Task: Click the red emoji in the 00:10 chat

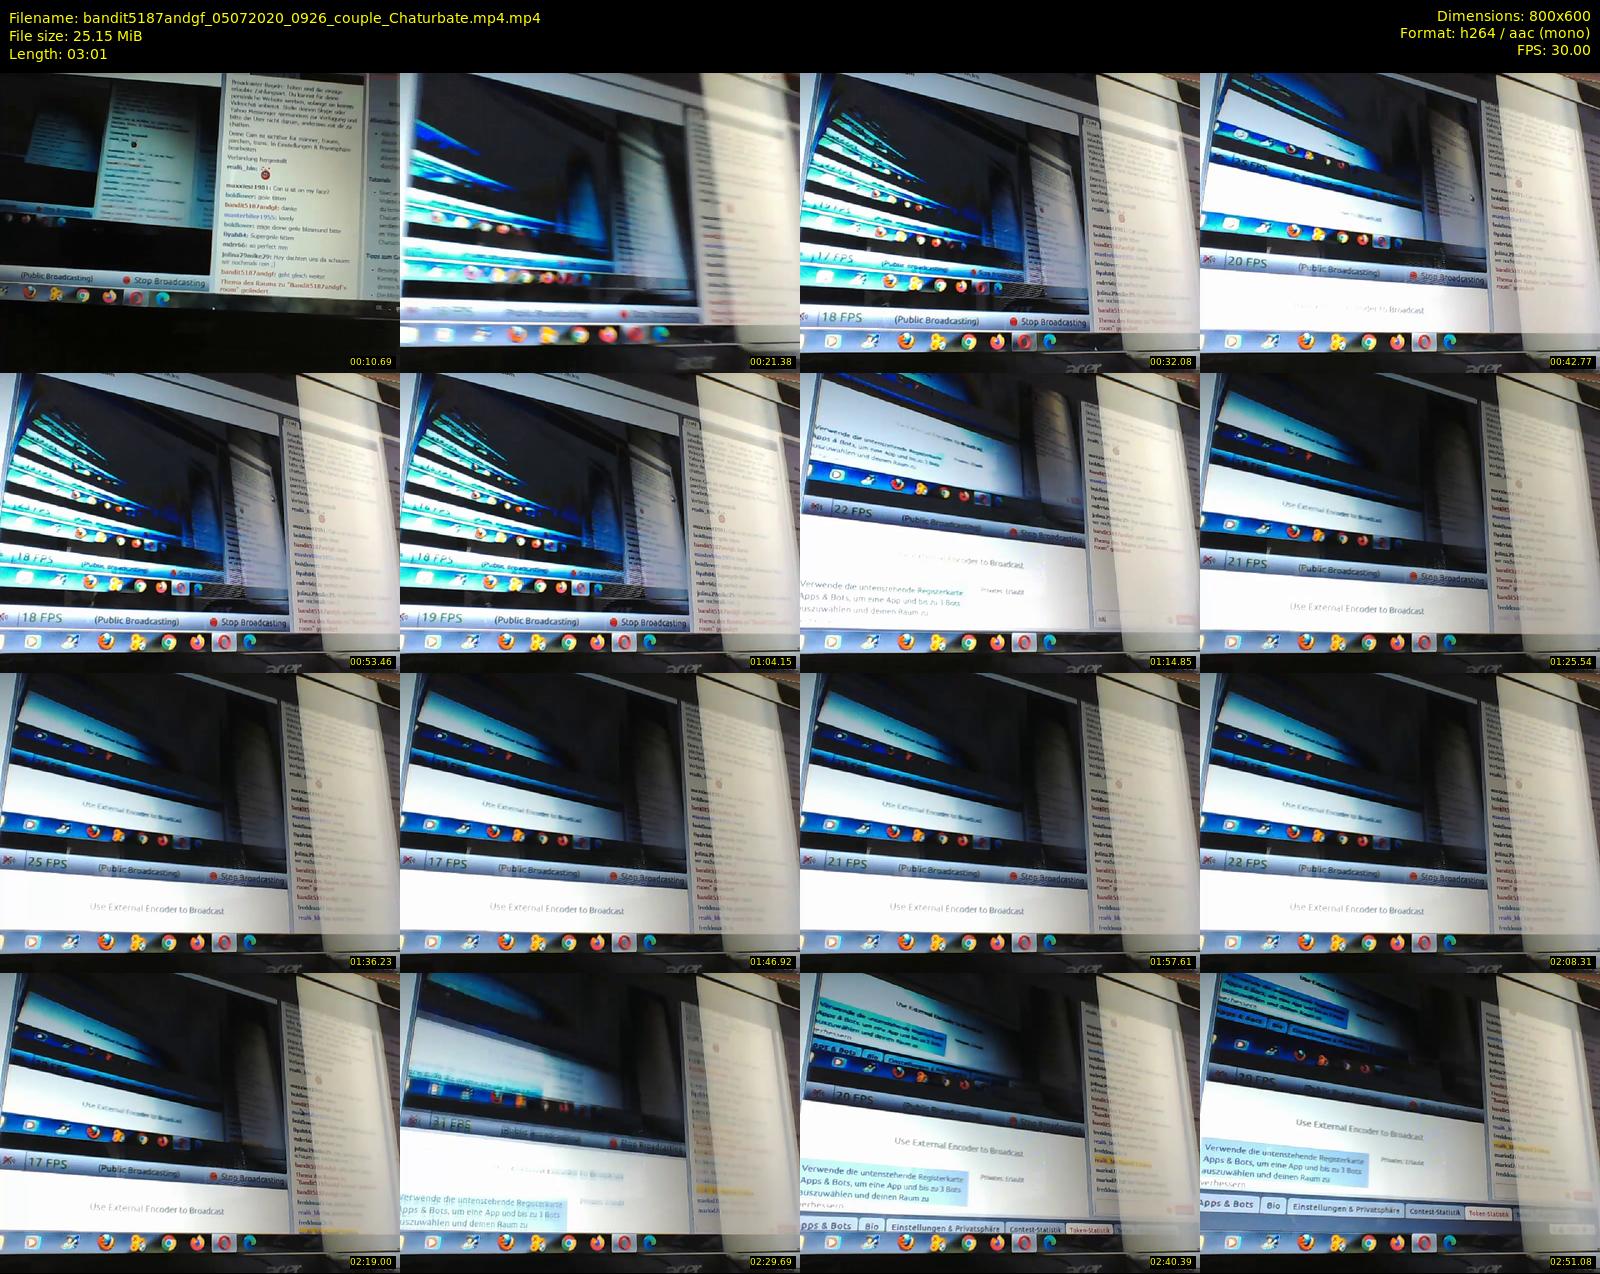Action: click(265, 173)
